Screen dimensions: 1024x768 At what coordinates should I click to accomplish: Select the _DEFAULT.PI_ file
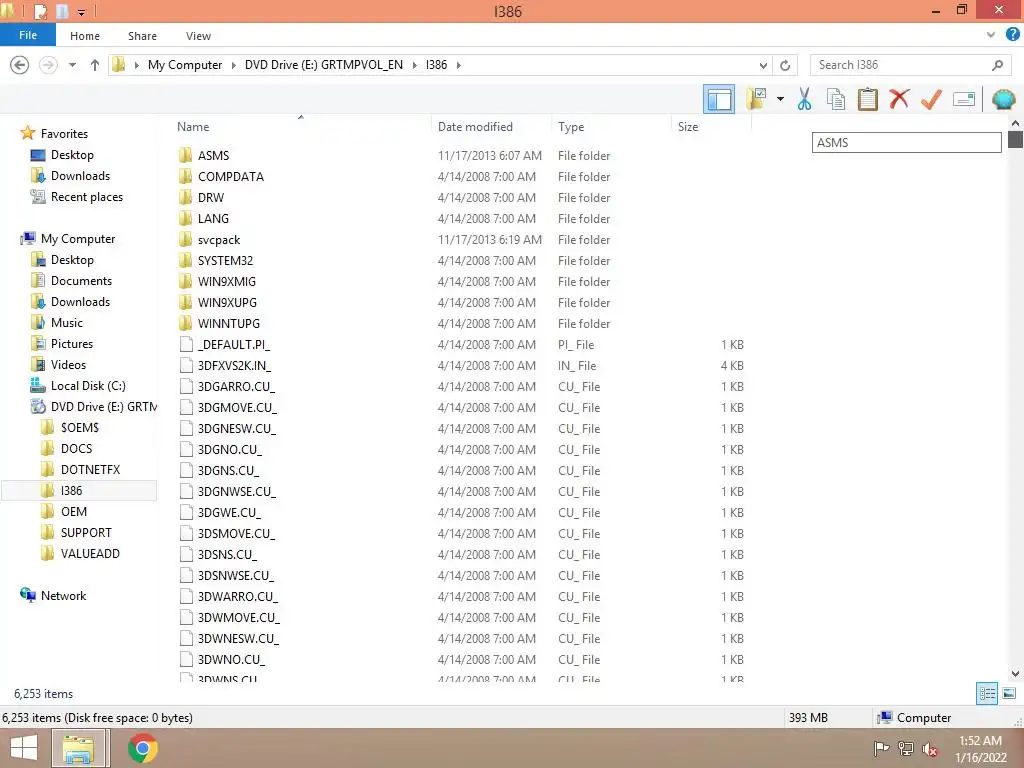233,344
